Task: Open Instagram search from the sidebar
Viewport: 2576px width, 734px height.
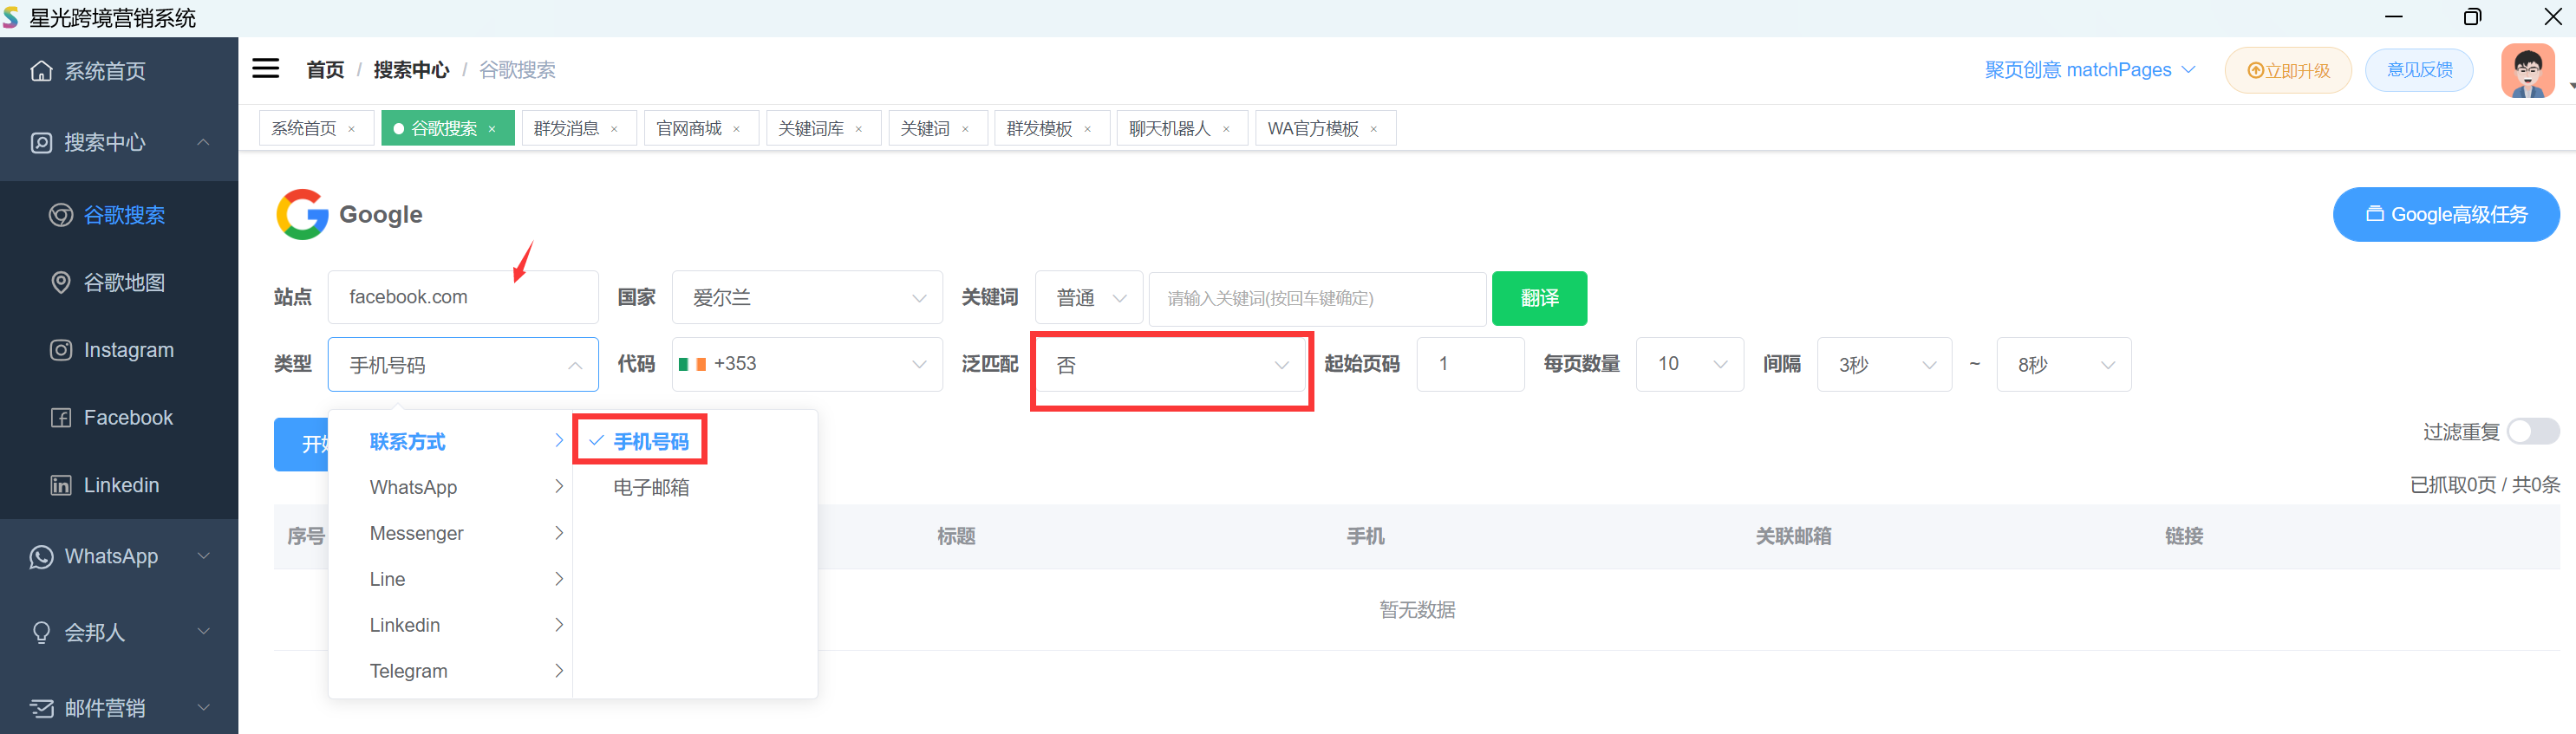Action: tap(119, 350)
